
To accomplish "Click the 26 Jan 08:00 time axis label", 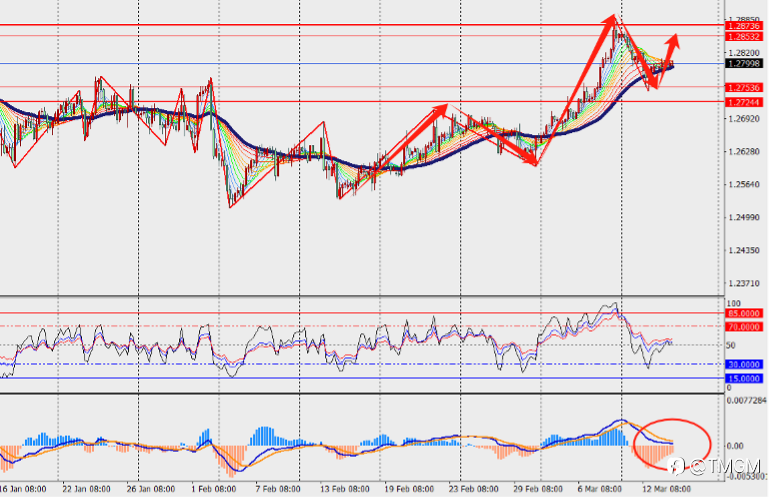I will pos(151,489).
